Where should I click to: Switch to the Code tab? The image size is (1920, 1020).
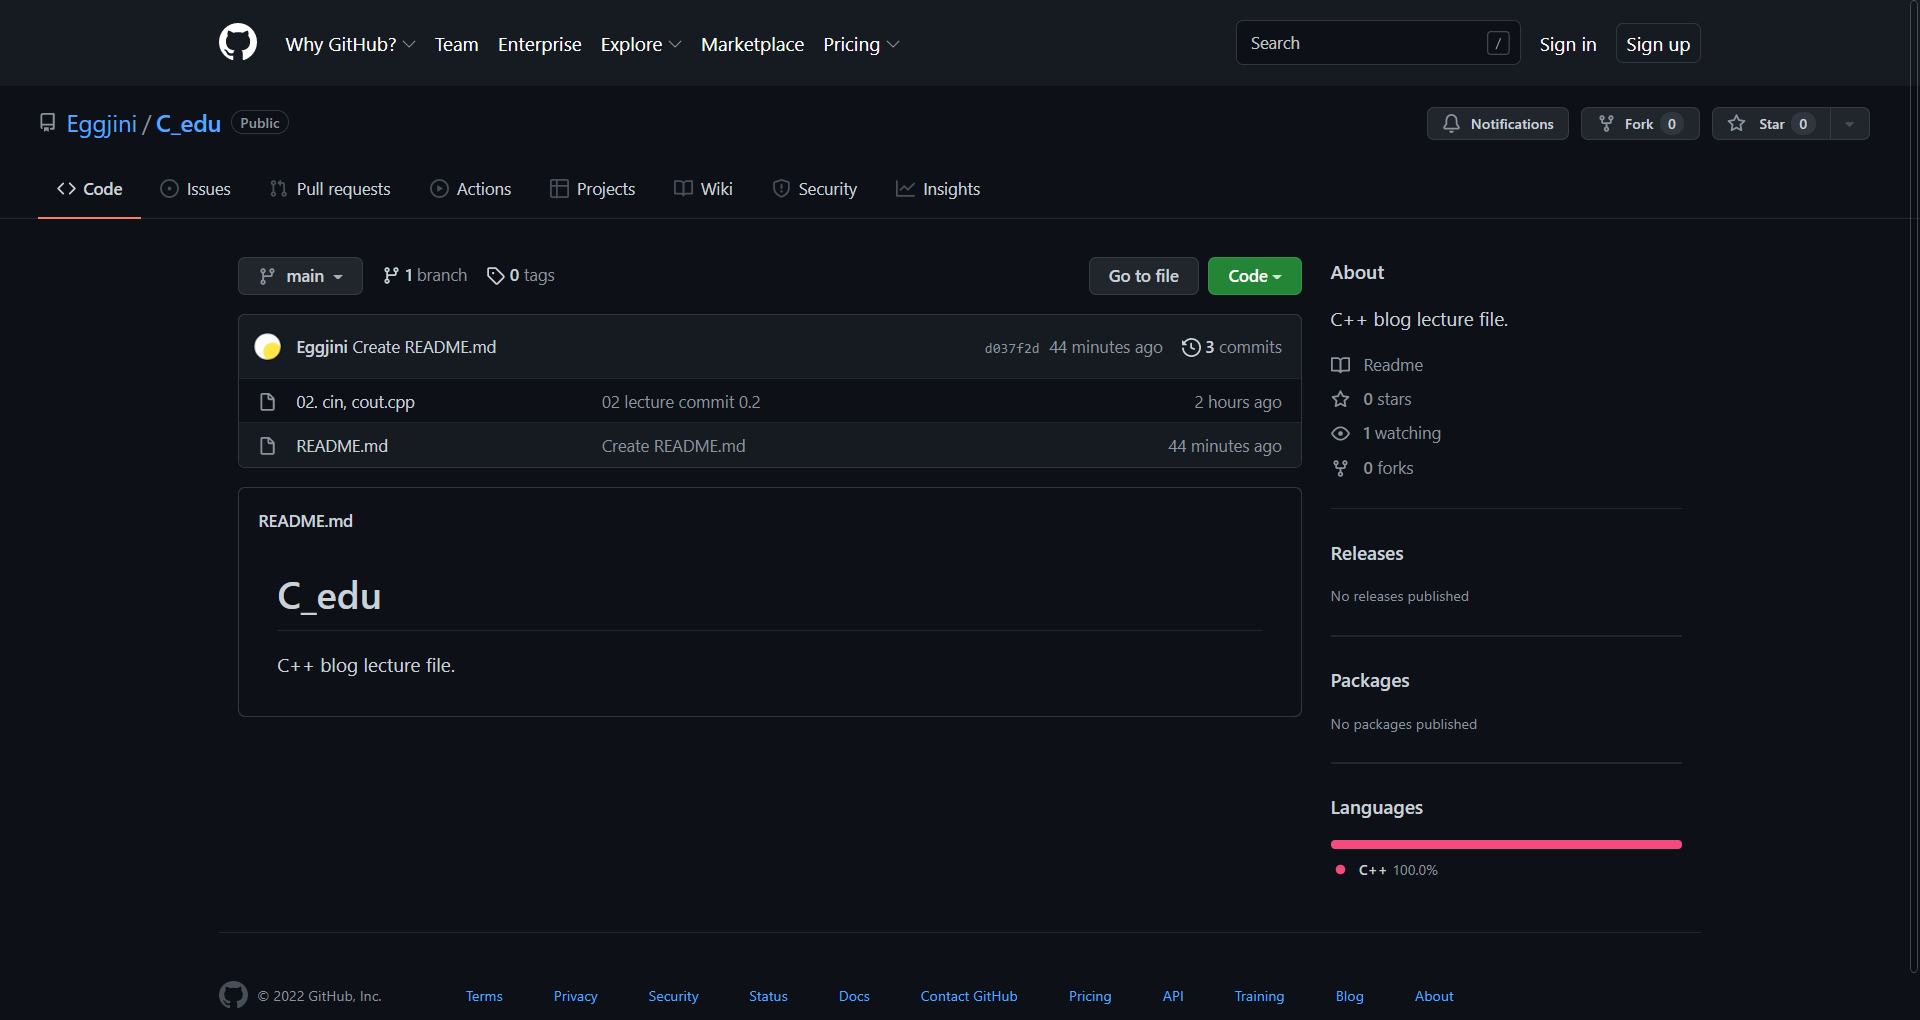[x=89, y=189]
